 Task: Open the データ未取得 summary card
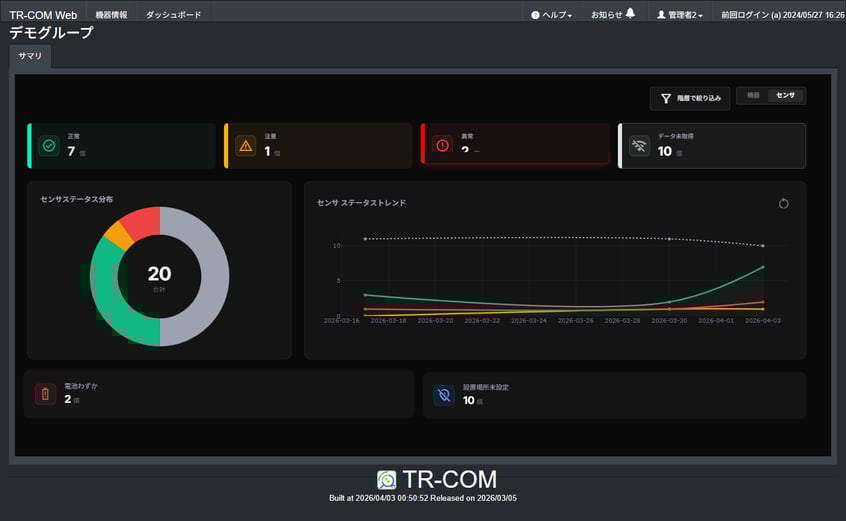(712, 146)
